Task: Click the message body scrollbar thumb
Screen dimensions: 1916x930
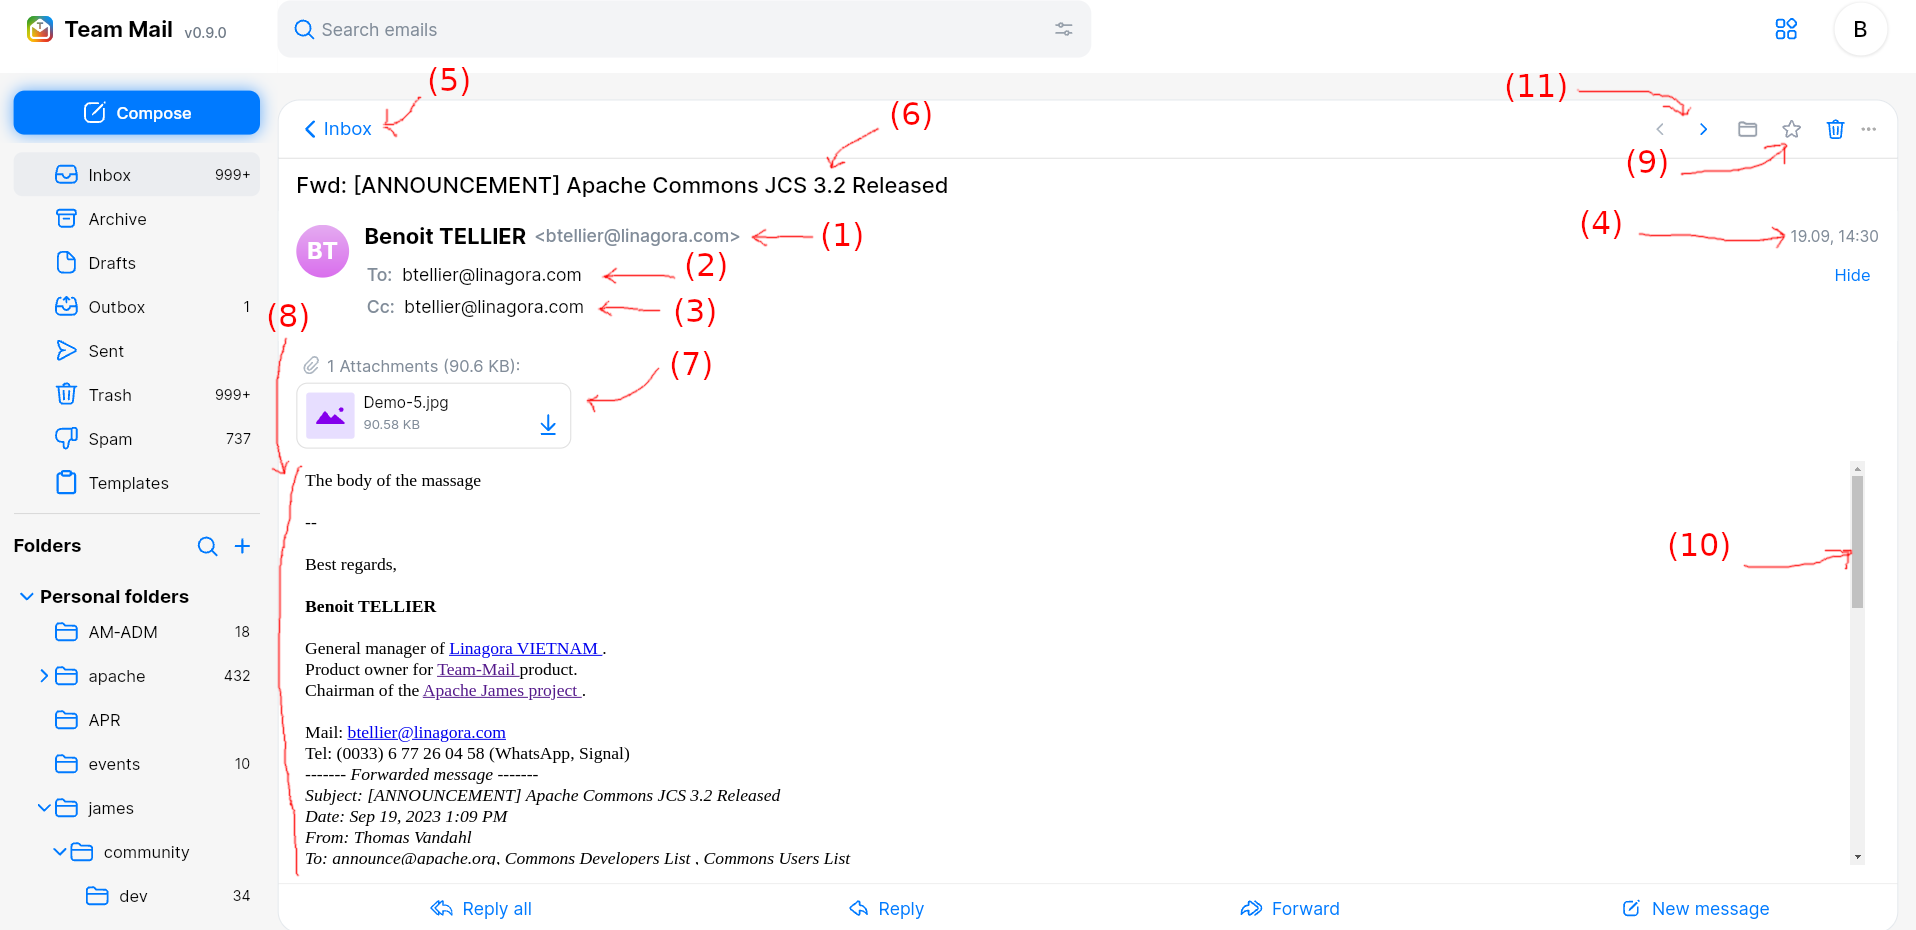Action: tap(1857, 542)
